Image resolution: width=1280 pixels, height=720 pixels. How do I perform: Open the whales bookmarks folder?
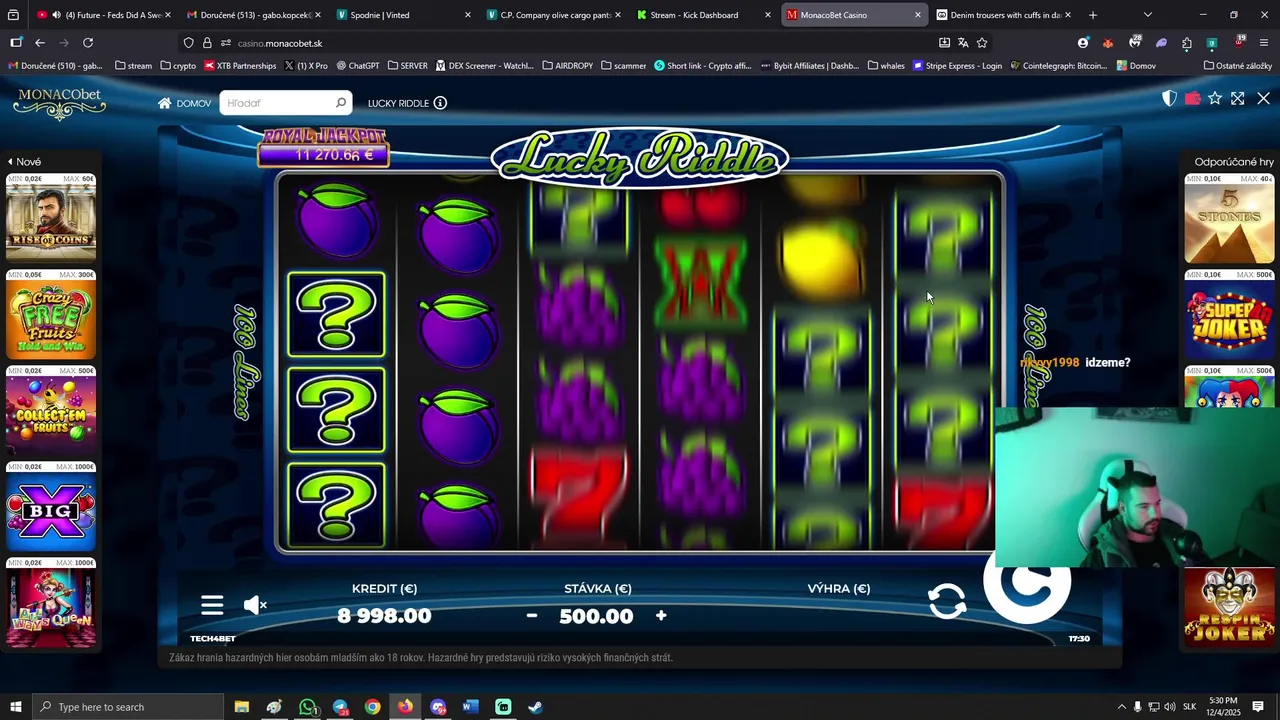point(886,66)
